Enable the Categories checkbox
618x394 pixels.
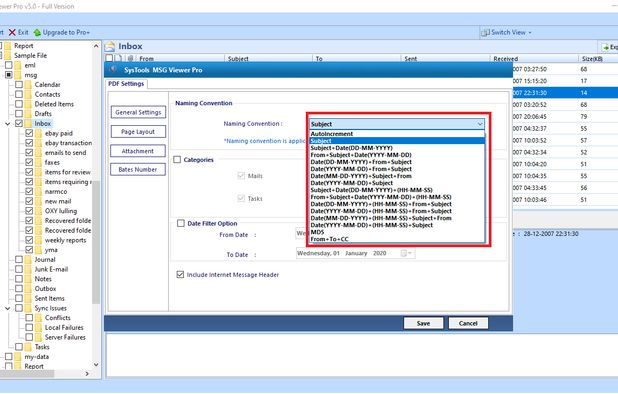click(177, 160)
